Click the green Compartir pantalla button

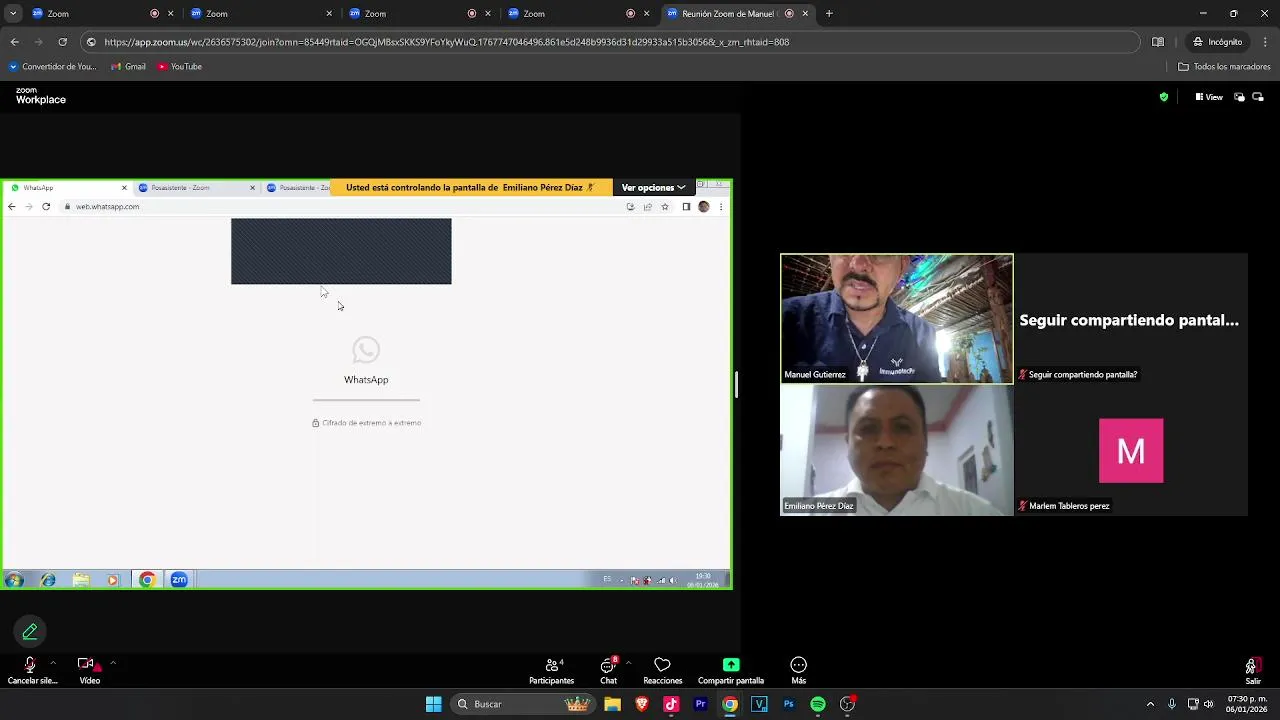pyautogui.click(x=731, y=671)
